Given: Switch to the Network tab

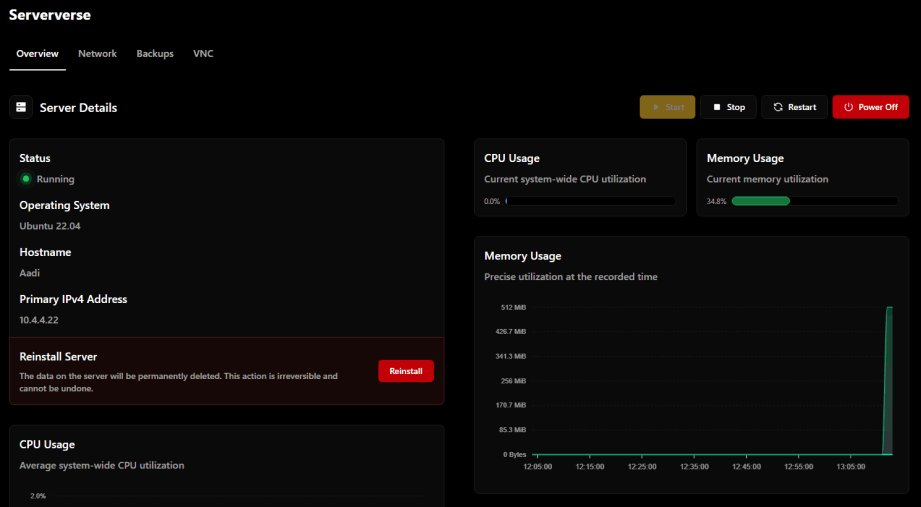Looking at the screenshot, I should [x=98, y=53].
